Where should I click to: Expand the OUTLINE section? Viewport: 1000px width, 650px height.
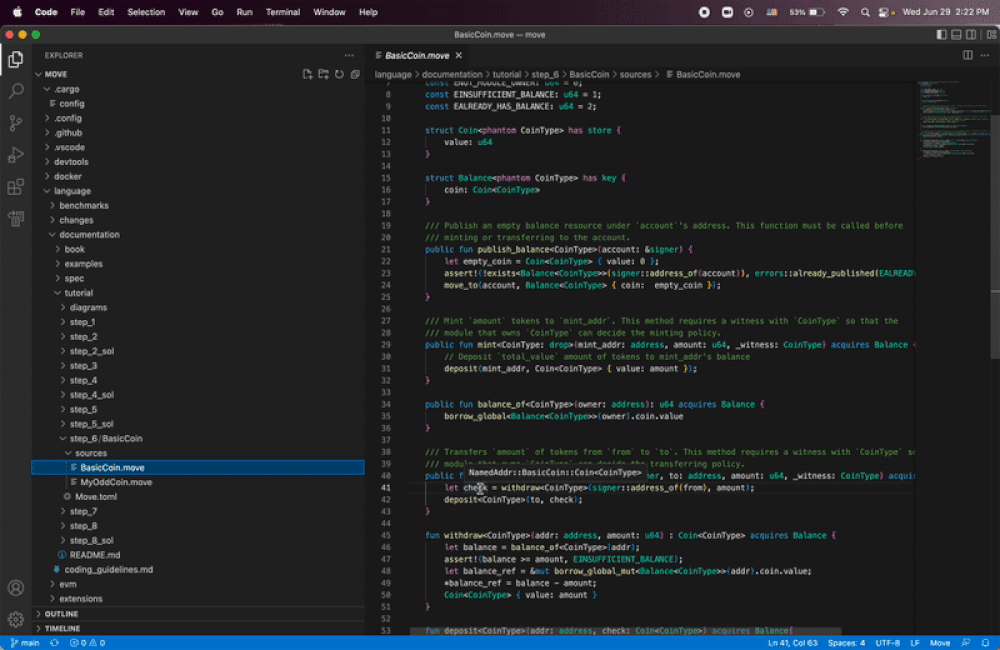click(61, 614)
